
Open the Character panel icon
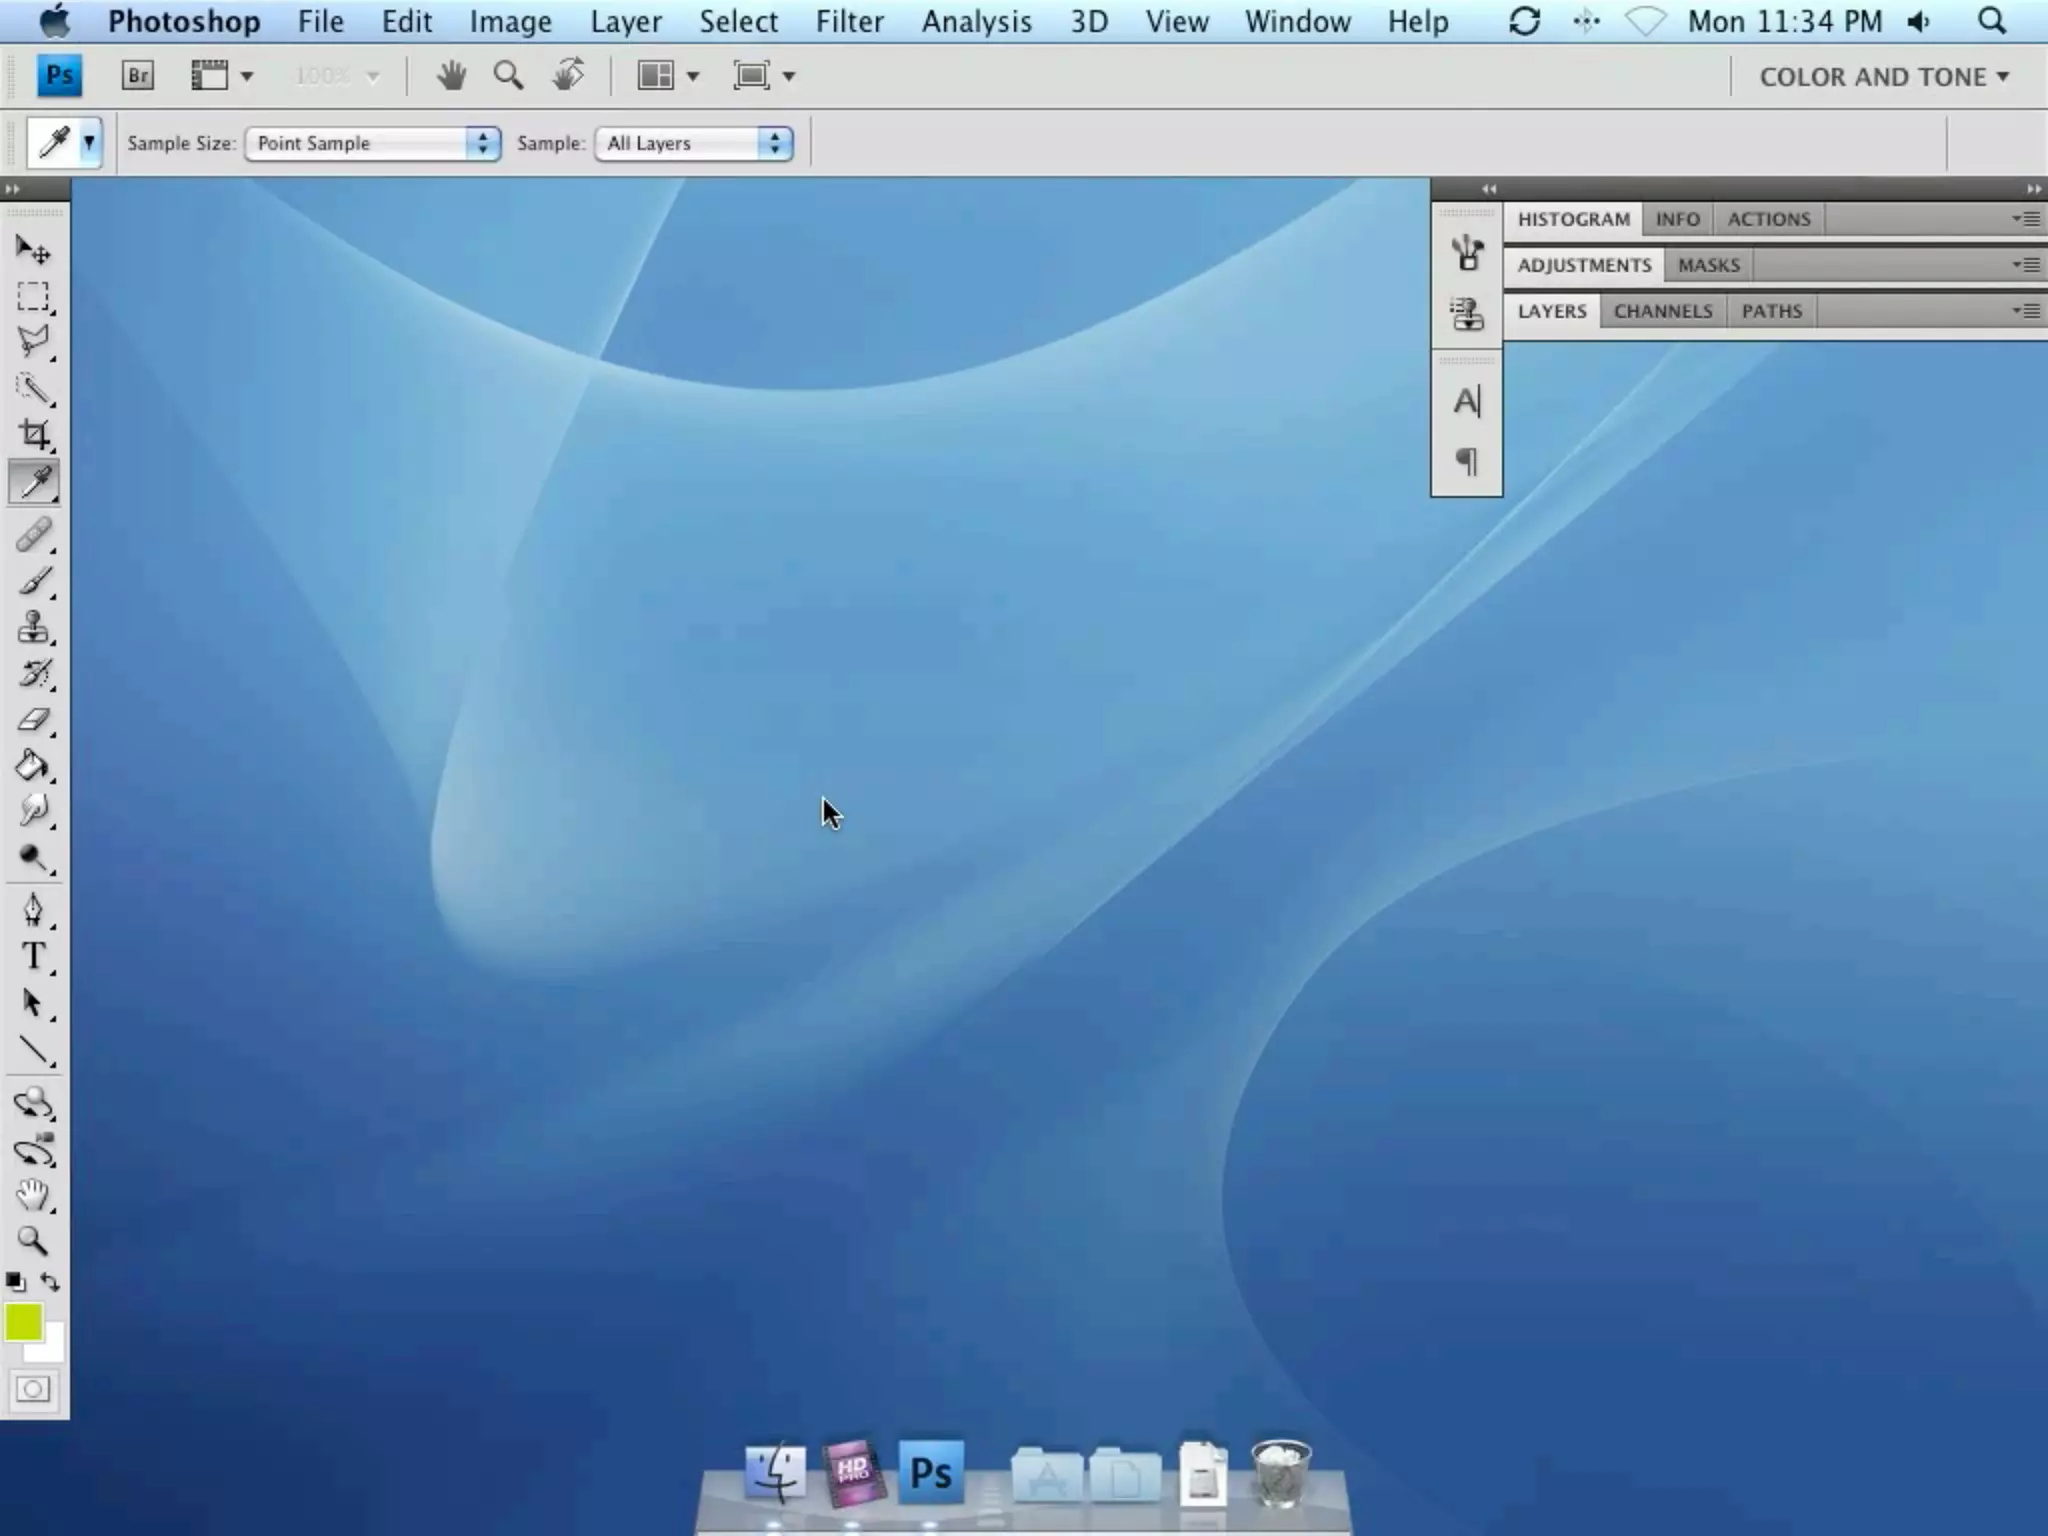pos(1466,402)
